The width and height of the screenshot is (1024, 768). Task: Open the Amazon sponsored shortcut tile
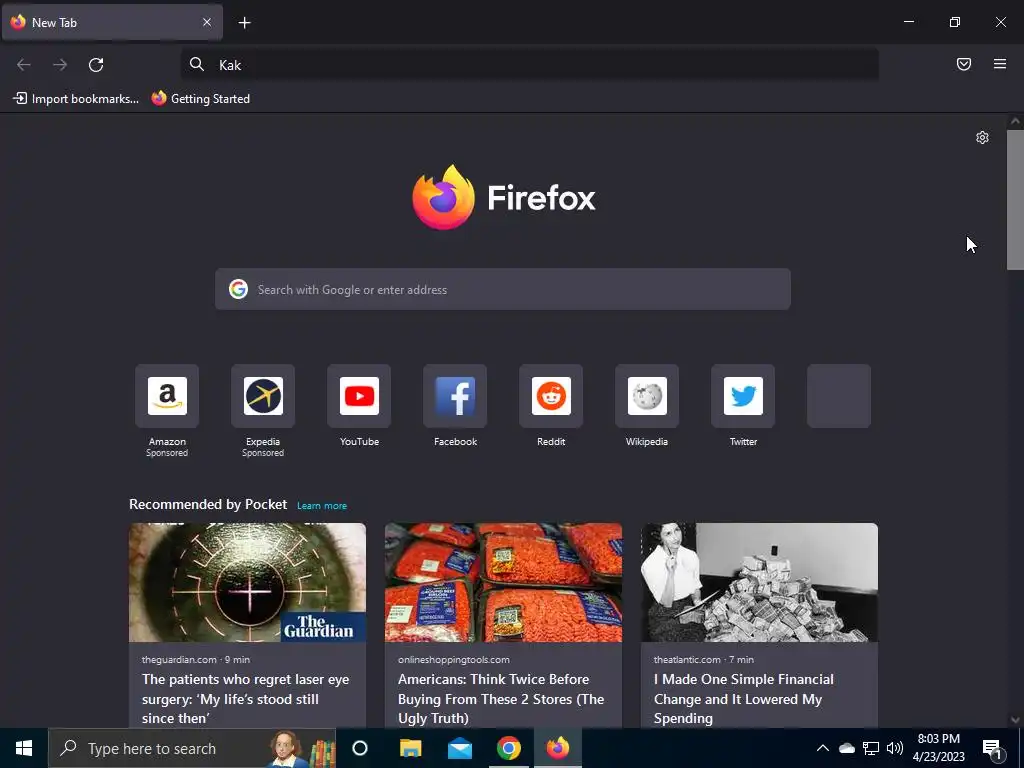pos(167,396)
